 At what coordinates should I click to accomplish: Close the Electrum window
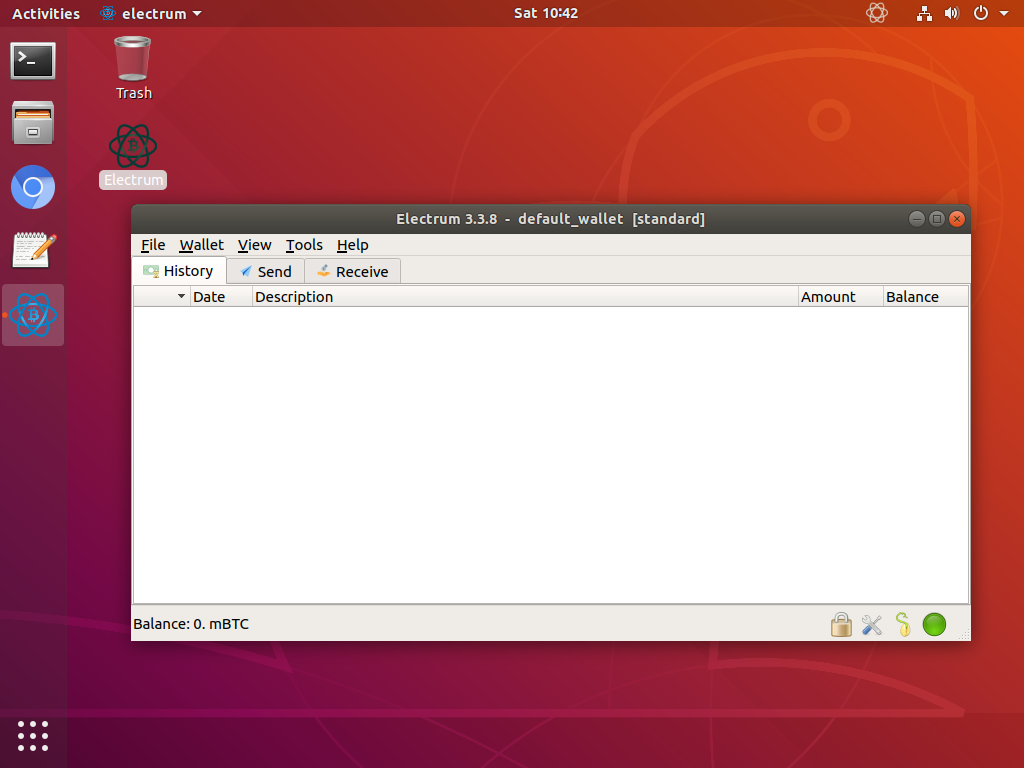click(x=957, y=219)
